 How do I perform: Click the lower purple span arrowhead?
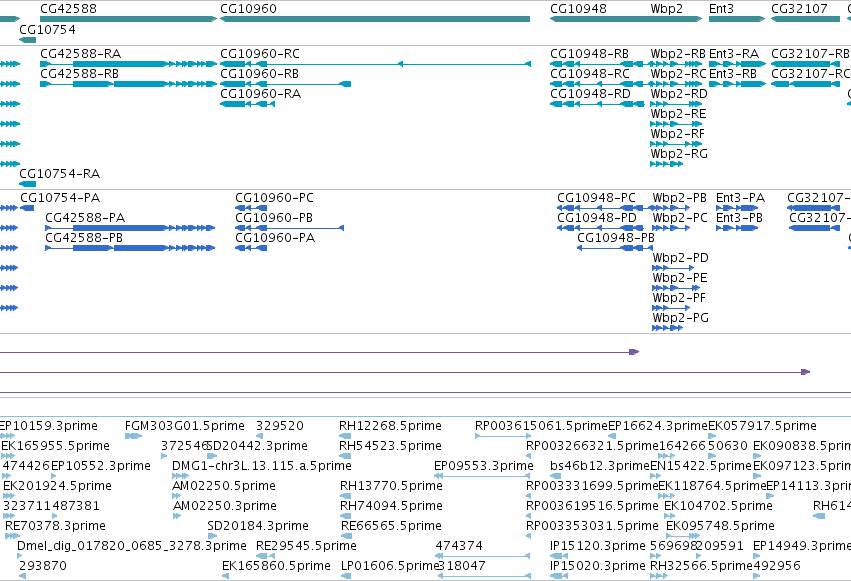[x=805, y=372]
